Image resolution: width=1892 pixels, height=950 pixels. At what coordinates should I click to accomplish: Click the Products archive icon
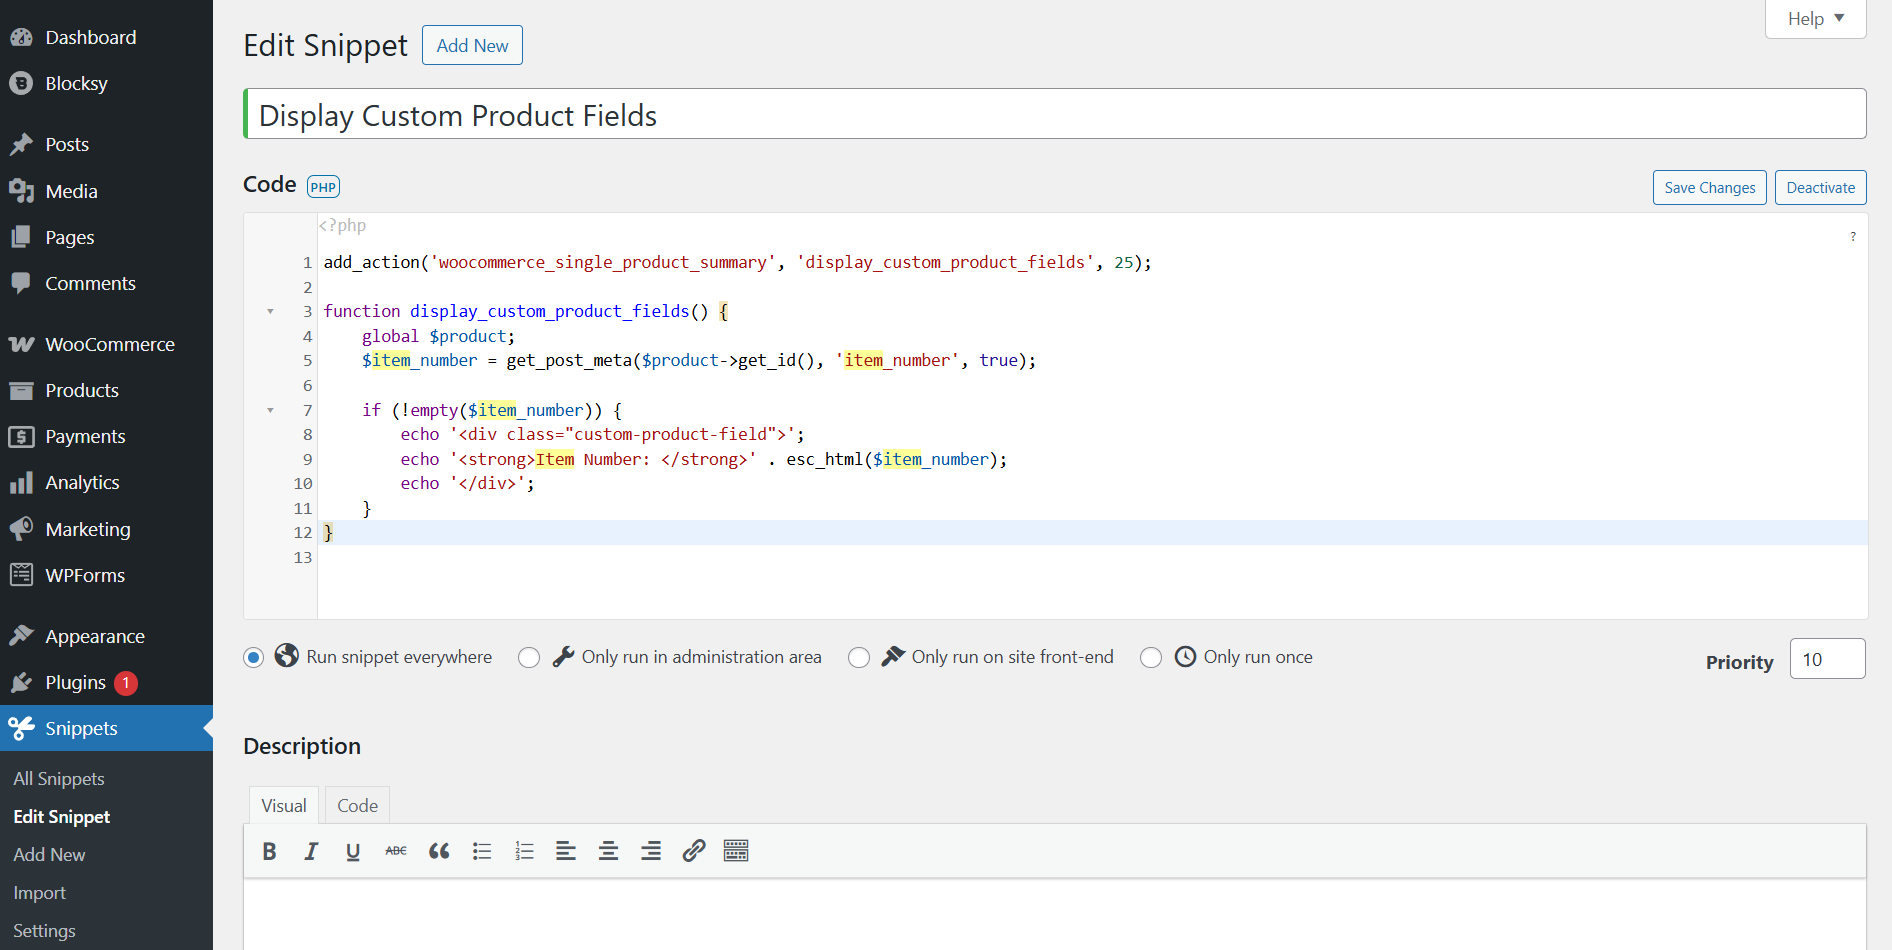(21, 390)
